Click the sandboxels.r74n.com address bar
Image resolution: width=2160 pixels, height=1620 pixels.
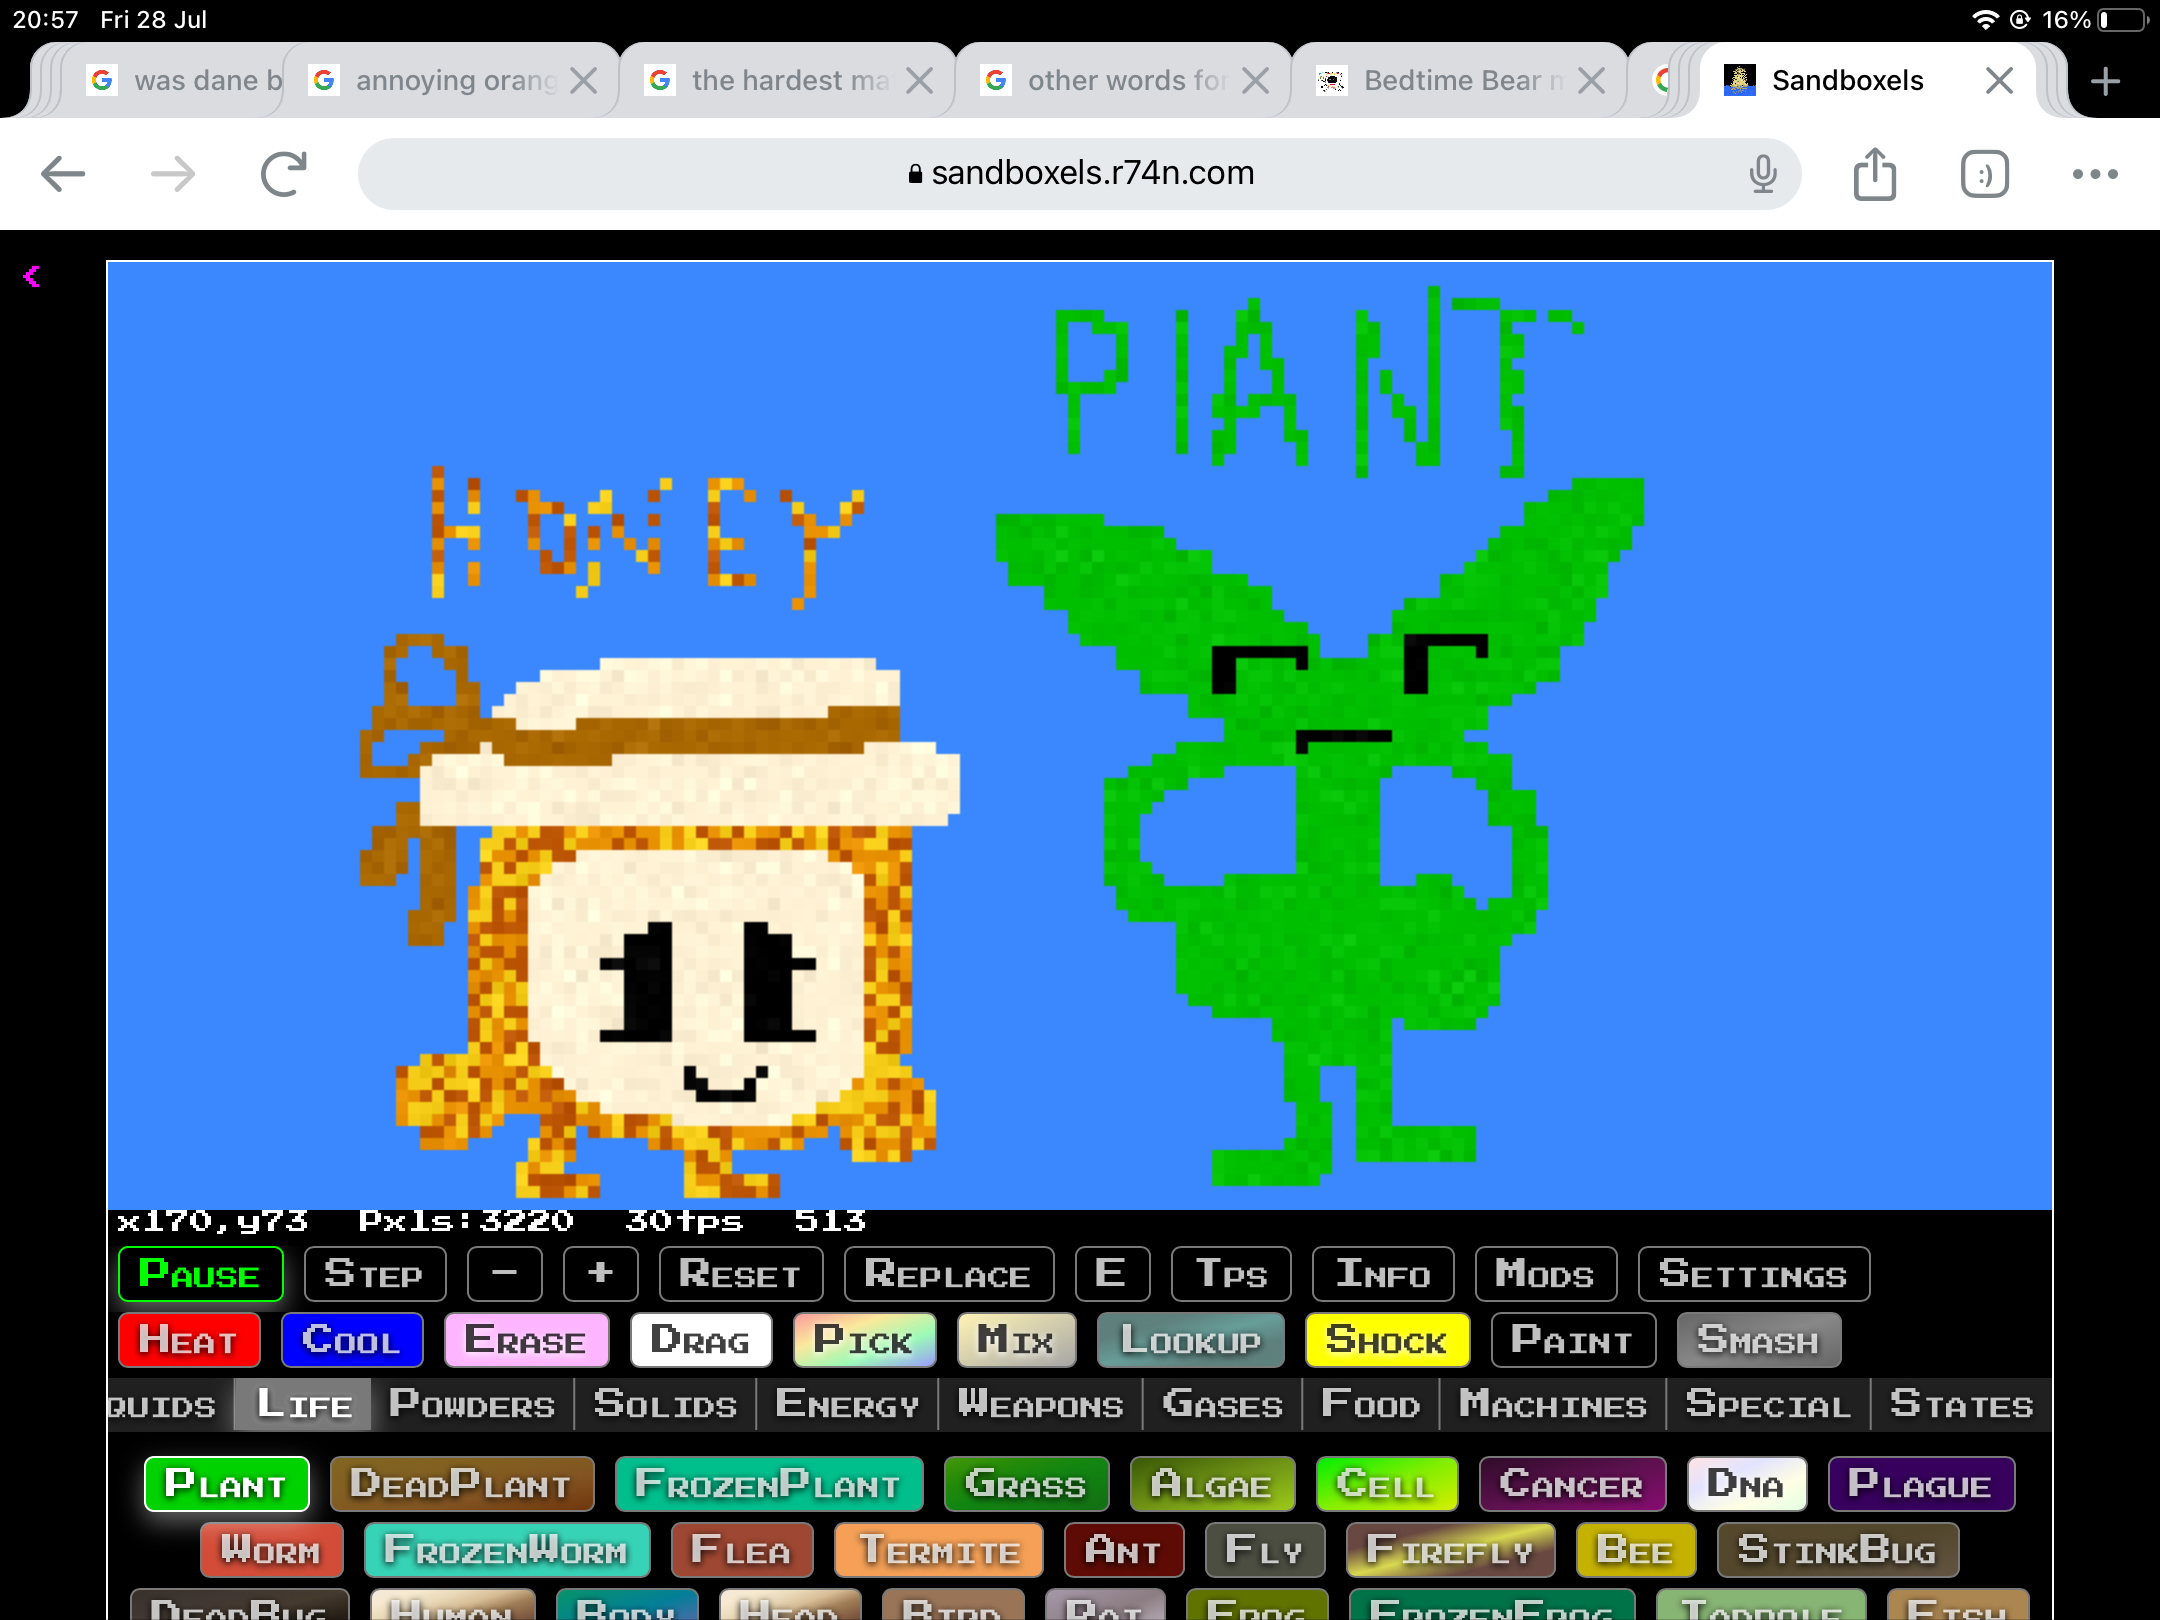(x=1080, y=174)
